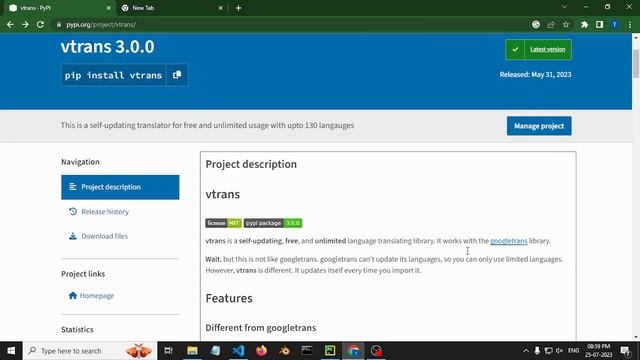
Task: Reload the PyPI page
Action: point(40,24)
